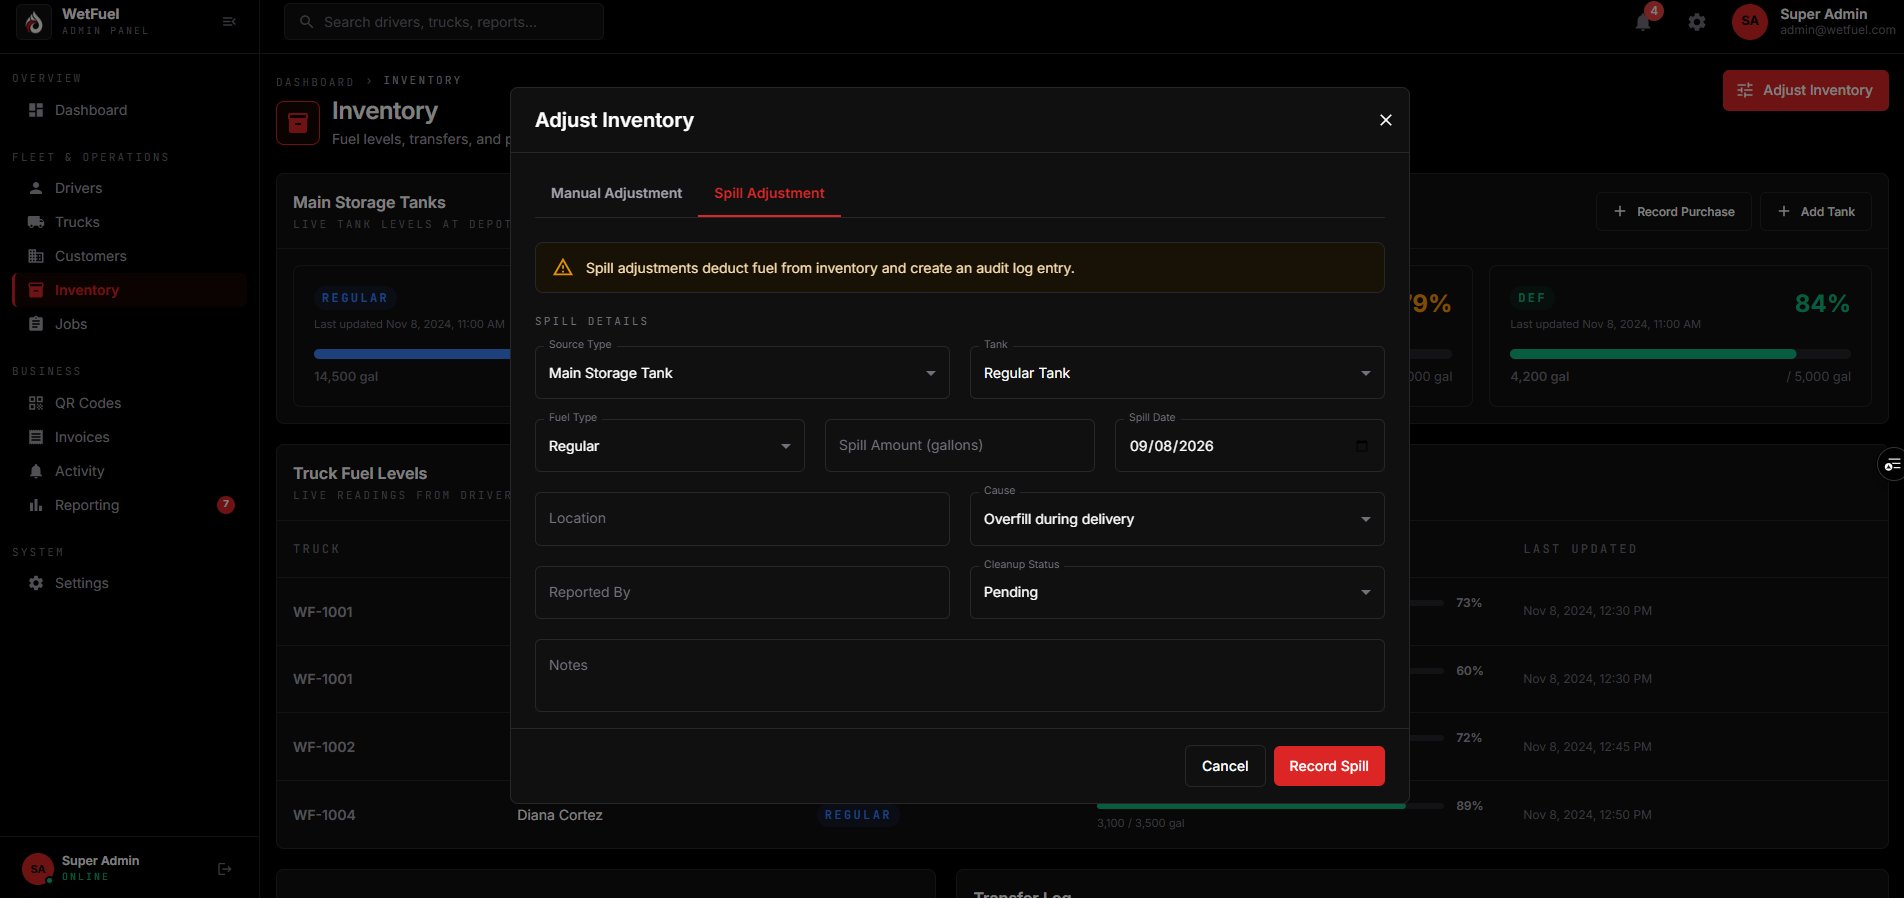Open the Tank dropdown showing Regular Tank
This screenshot has height=898, width=1904.
pyautogui.click(x=1177, y=373)
